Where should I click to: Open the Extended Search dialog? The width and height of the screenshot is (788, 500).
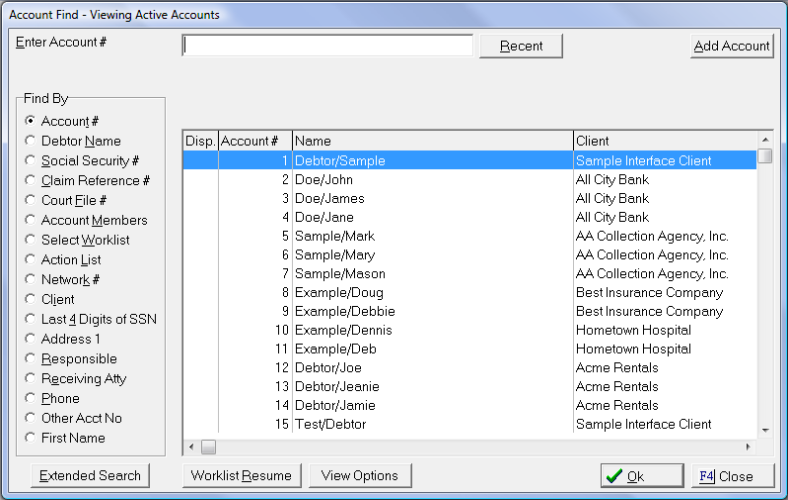90,476
